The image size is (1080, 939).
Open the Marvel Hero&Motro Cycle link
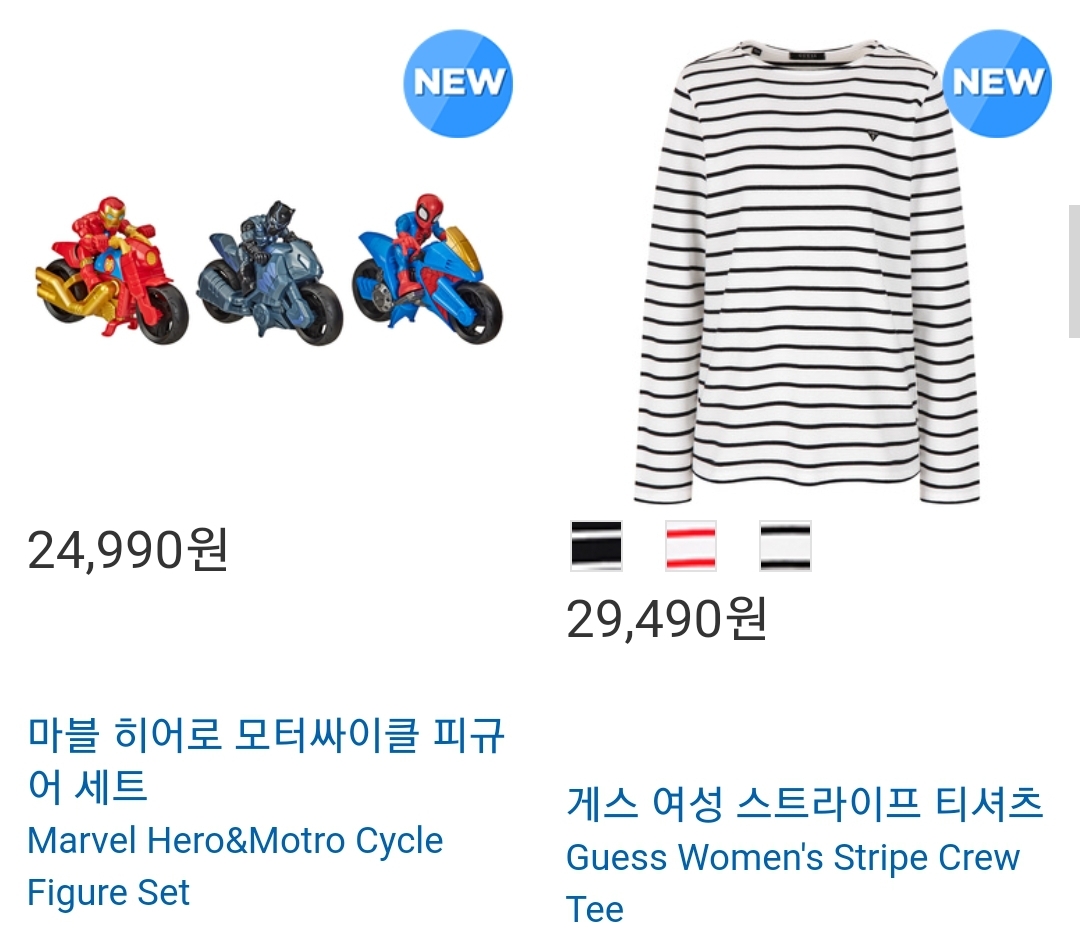[x=235, y=840]
